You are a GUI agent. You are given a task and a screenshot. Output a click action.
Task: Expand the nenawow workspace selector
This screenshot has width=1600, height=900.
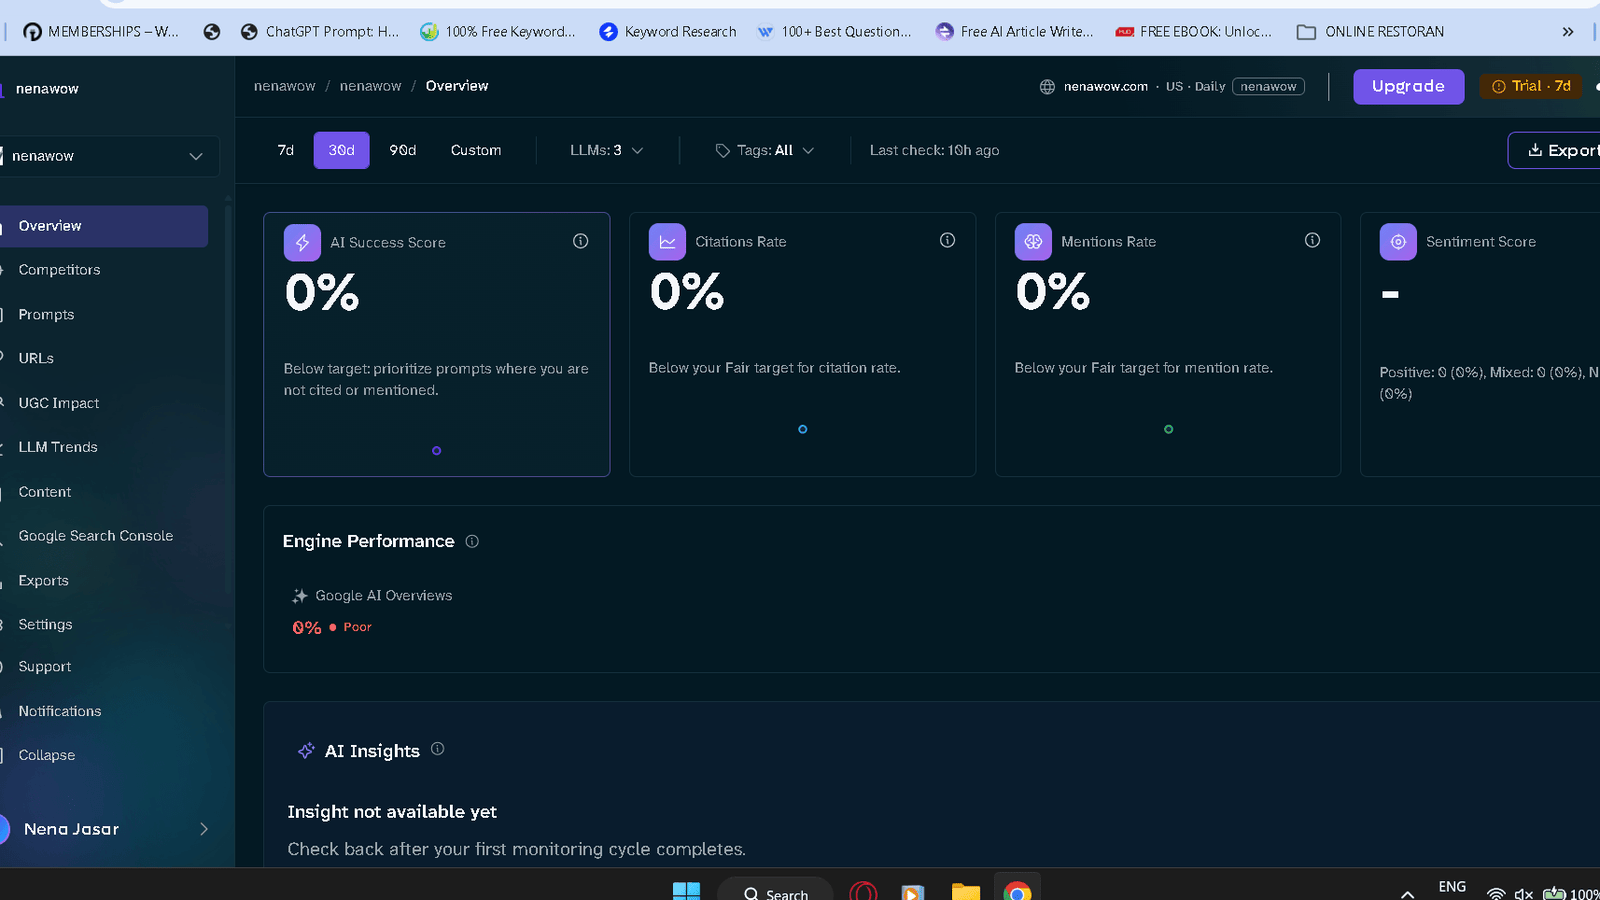[108, 156]
